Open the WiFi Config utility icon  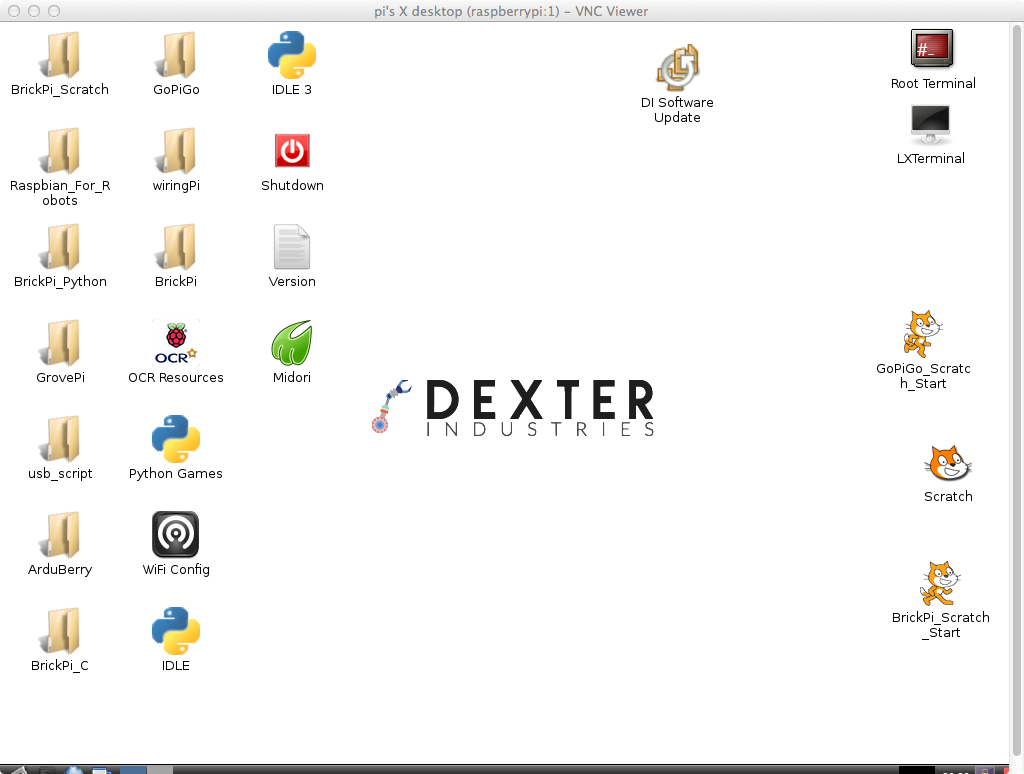176,534
